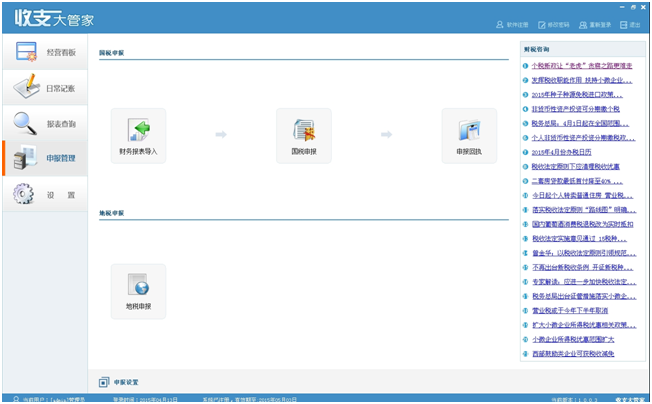Click the 国税申报 filing icon
This screenshot has height=404, width=652.
point(303,135)
